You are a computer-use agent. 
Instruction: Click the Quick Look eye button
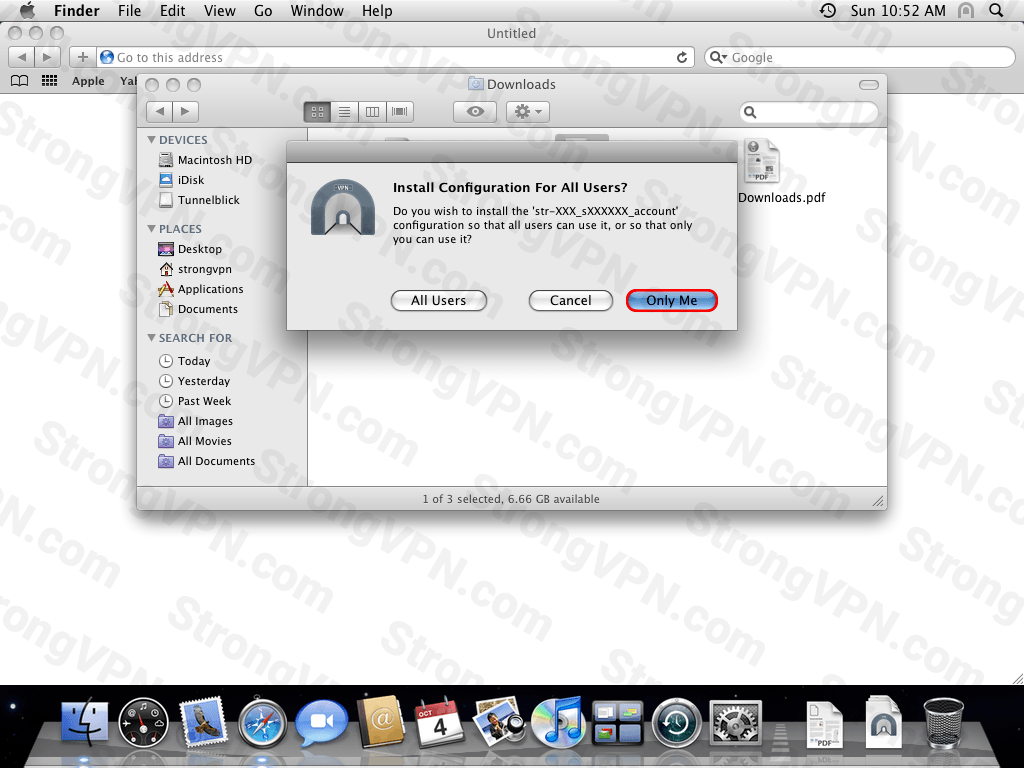tap(475, 112)
